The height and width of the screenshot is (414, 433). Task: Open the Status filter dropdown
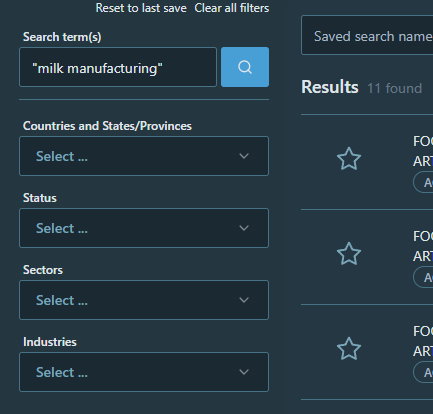click(144, 228)
